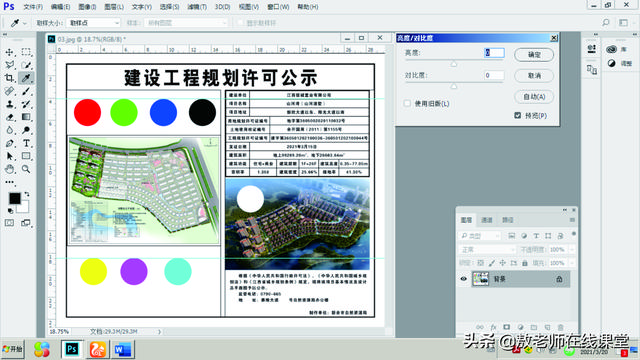
Task: Open the 取样大小 dropdown
Action: point(94,23)
